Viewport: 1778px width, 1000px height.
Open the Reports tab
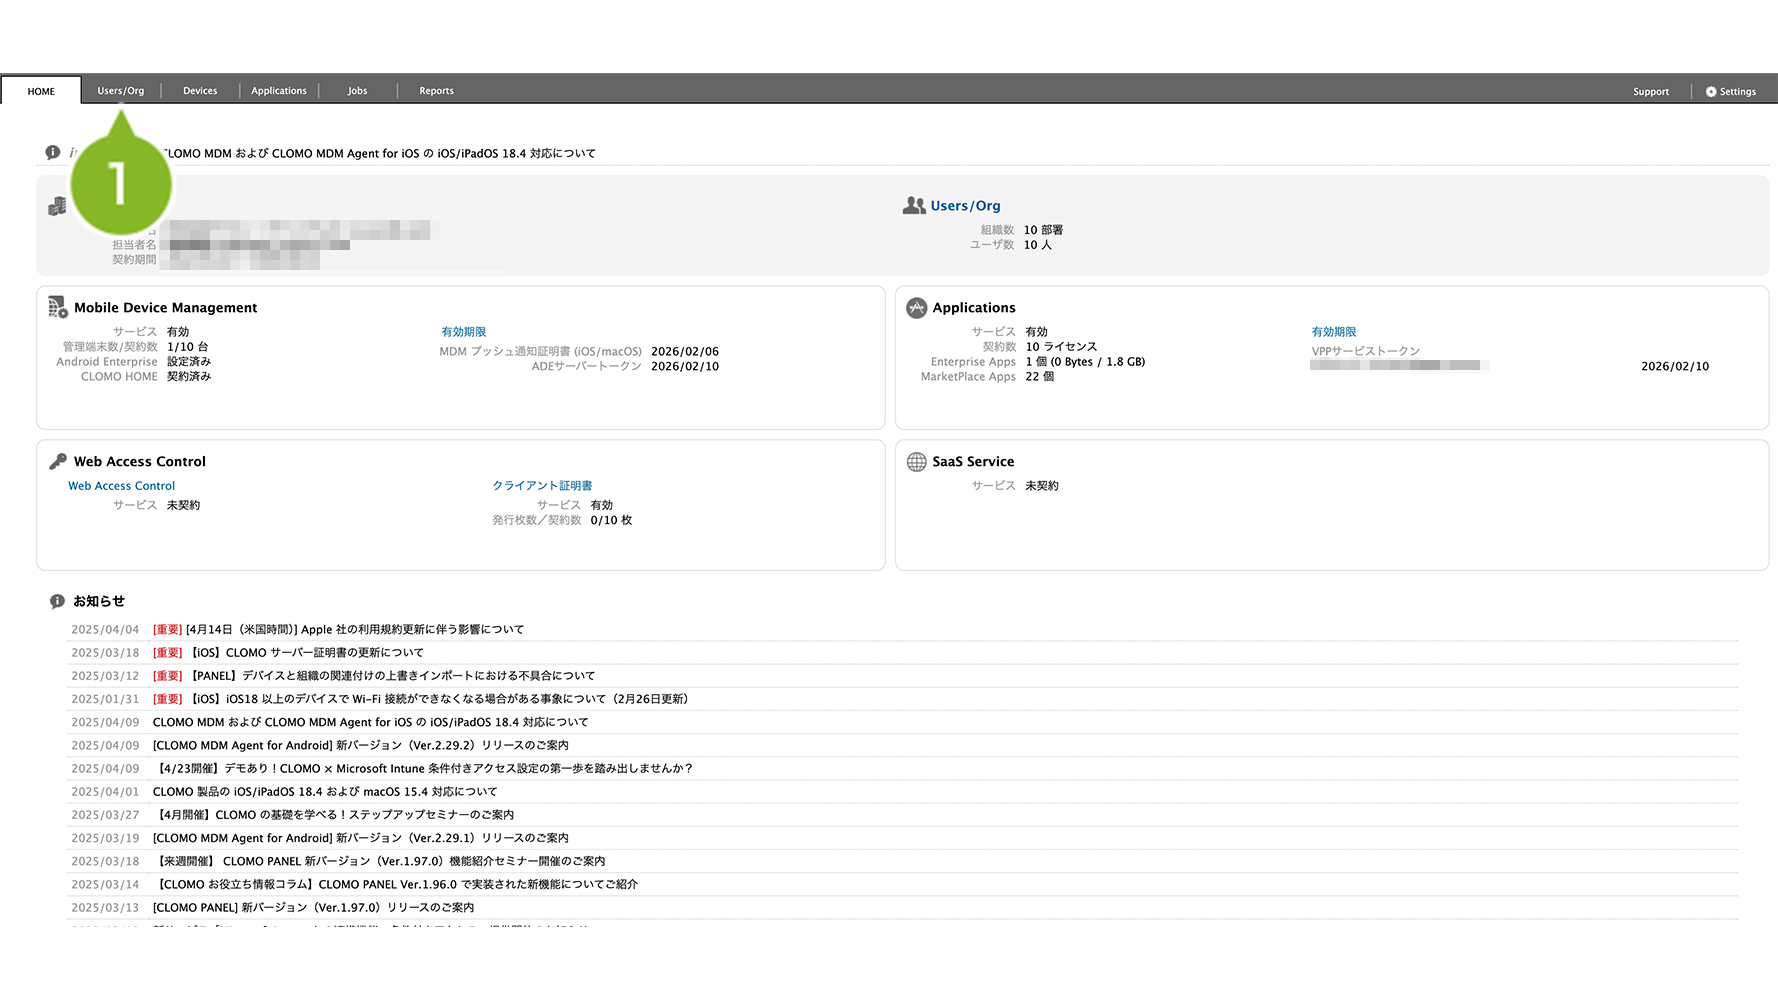[x=436, y=91]
